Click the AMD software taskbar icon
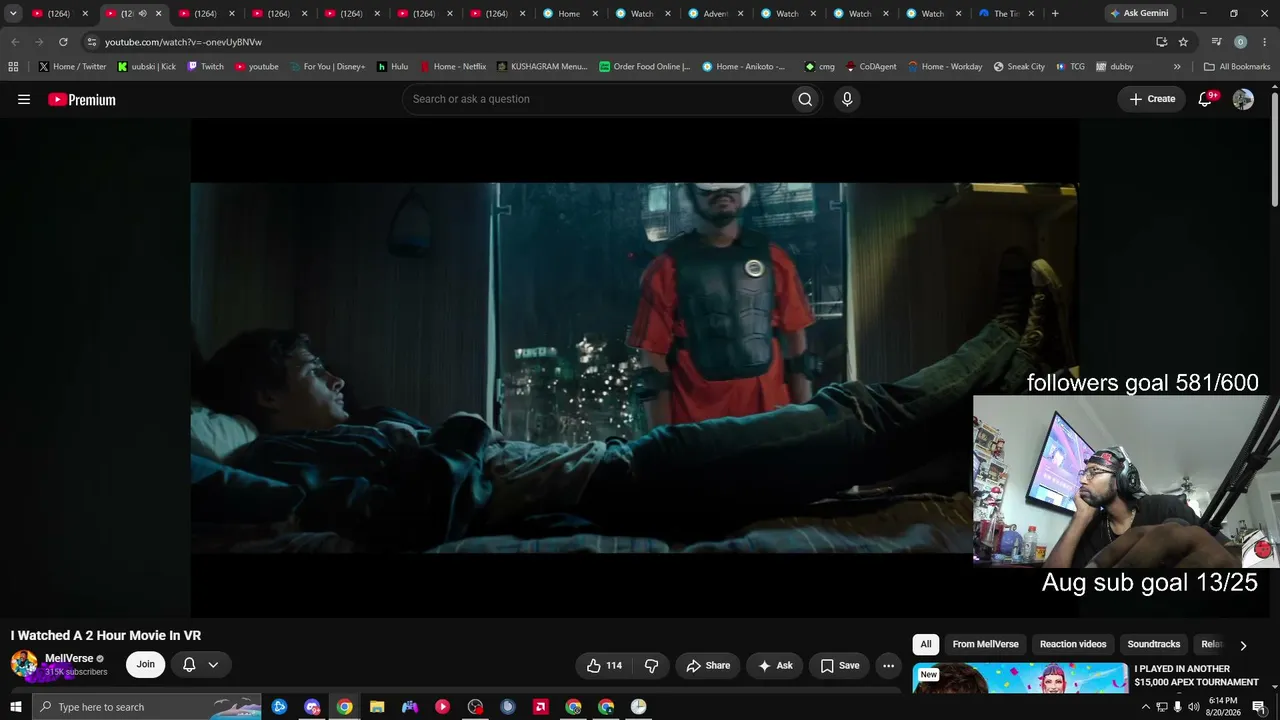This screenshot has height=720, width=1280. coord(540,707)
